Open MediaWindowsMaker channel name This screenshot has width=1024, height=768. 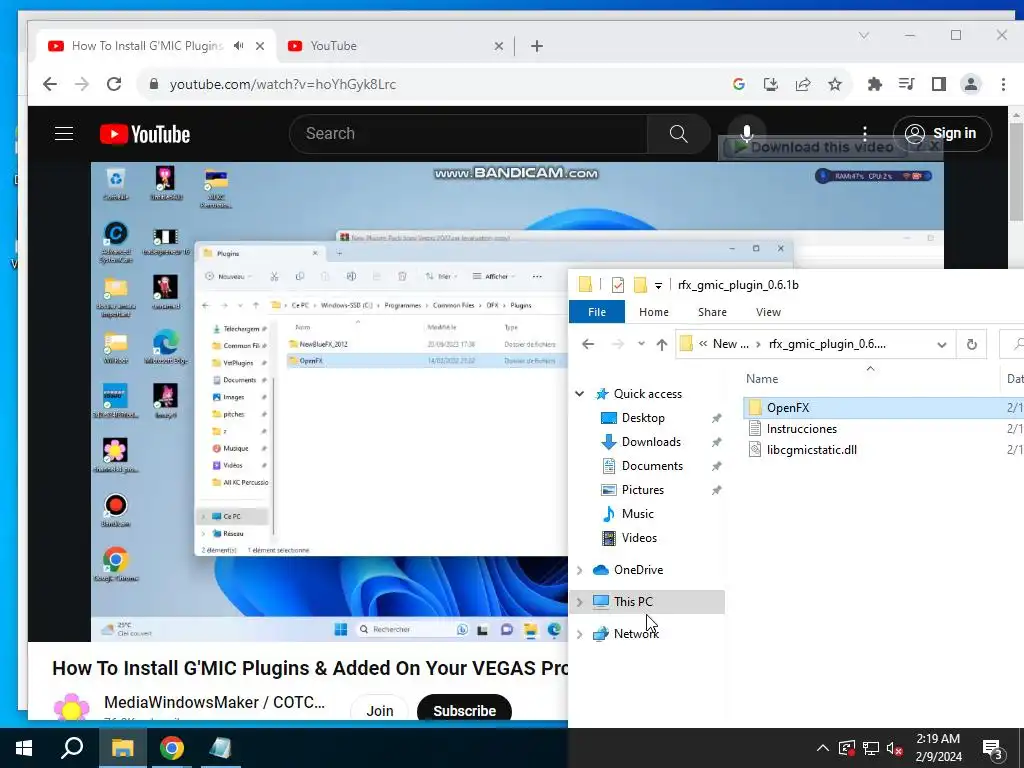(214, 702)
